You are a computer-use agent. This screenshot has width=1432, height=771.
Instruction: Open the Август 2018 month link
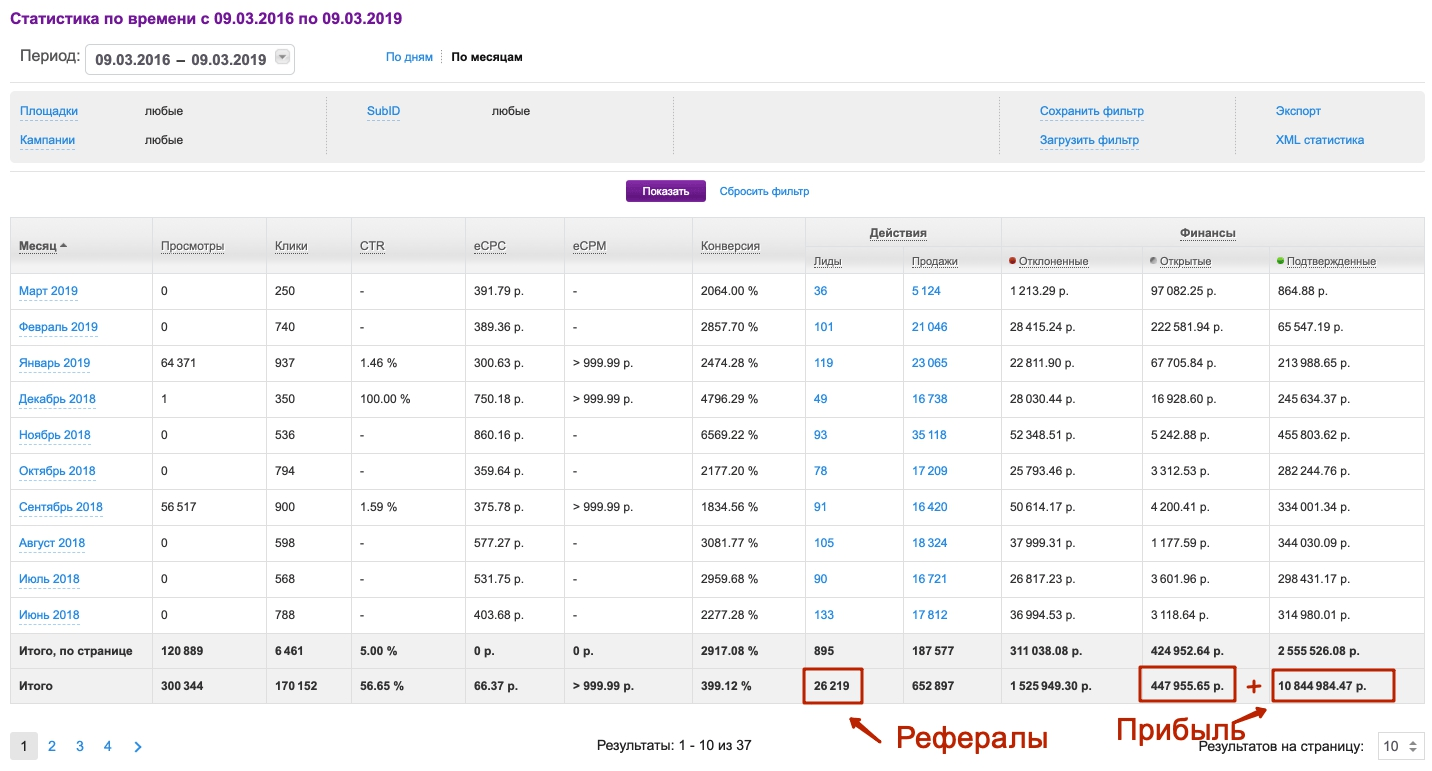[52, 543]
